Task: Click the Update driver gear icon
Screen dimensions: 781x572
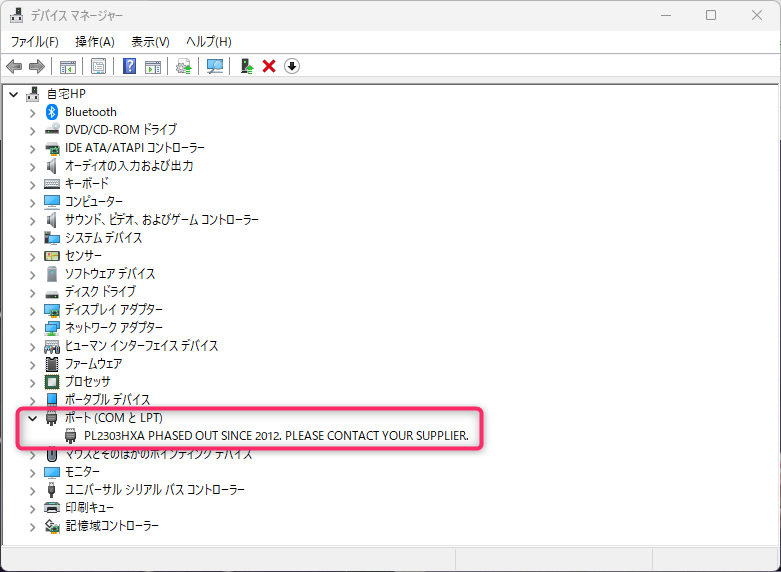Action: click(184, 66)
